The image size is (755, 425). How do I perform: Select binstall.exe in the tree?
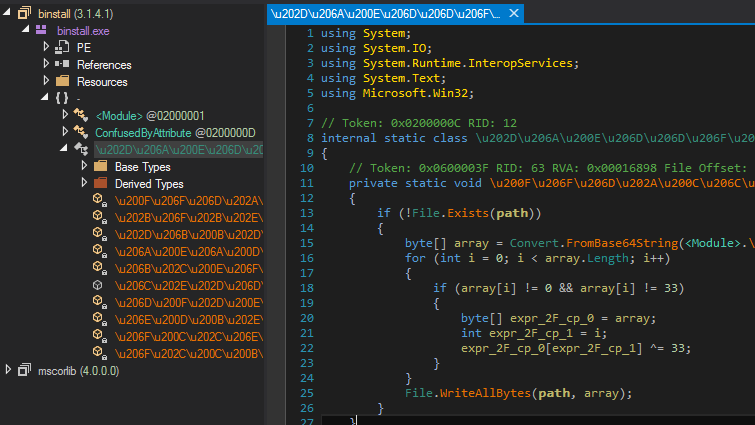pyautogui.click(x=83, y=31)
